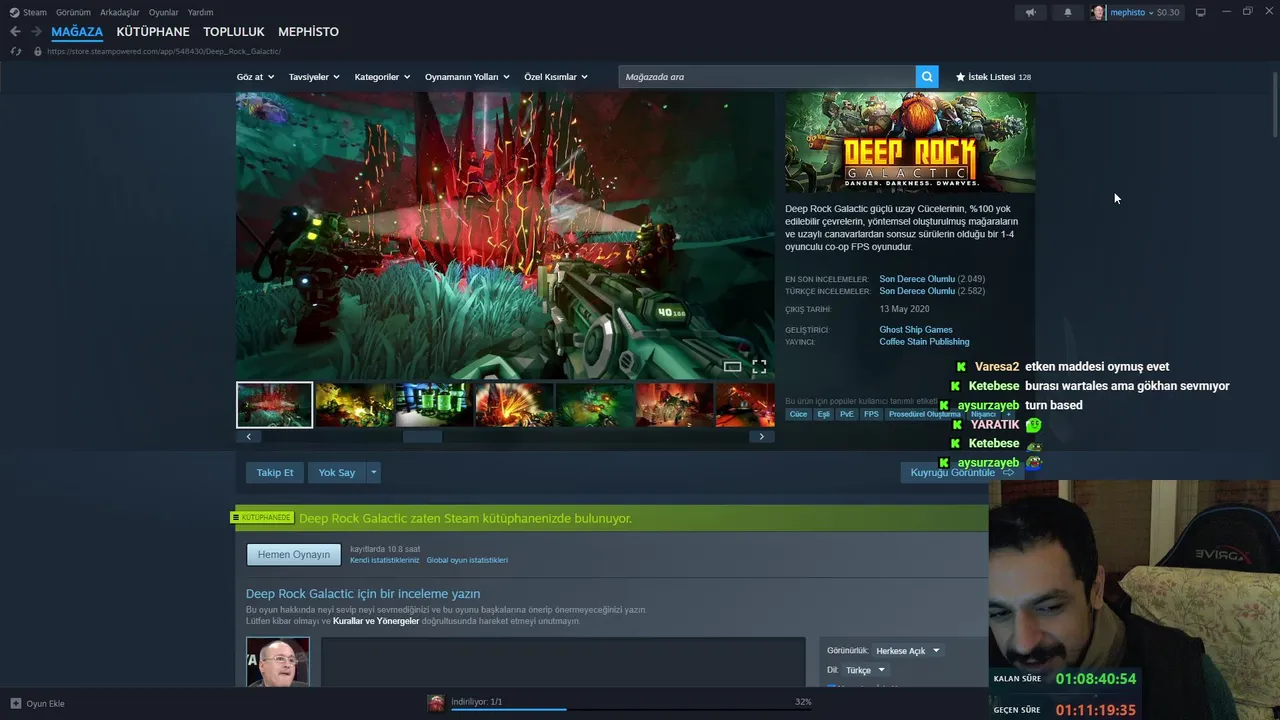The image size is (1280, 720).
Task: Click the FPS tag
Action: pos(871,414)
